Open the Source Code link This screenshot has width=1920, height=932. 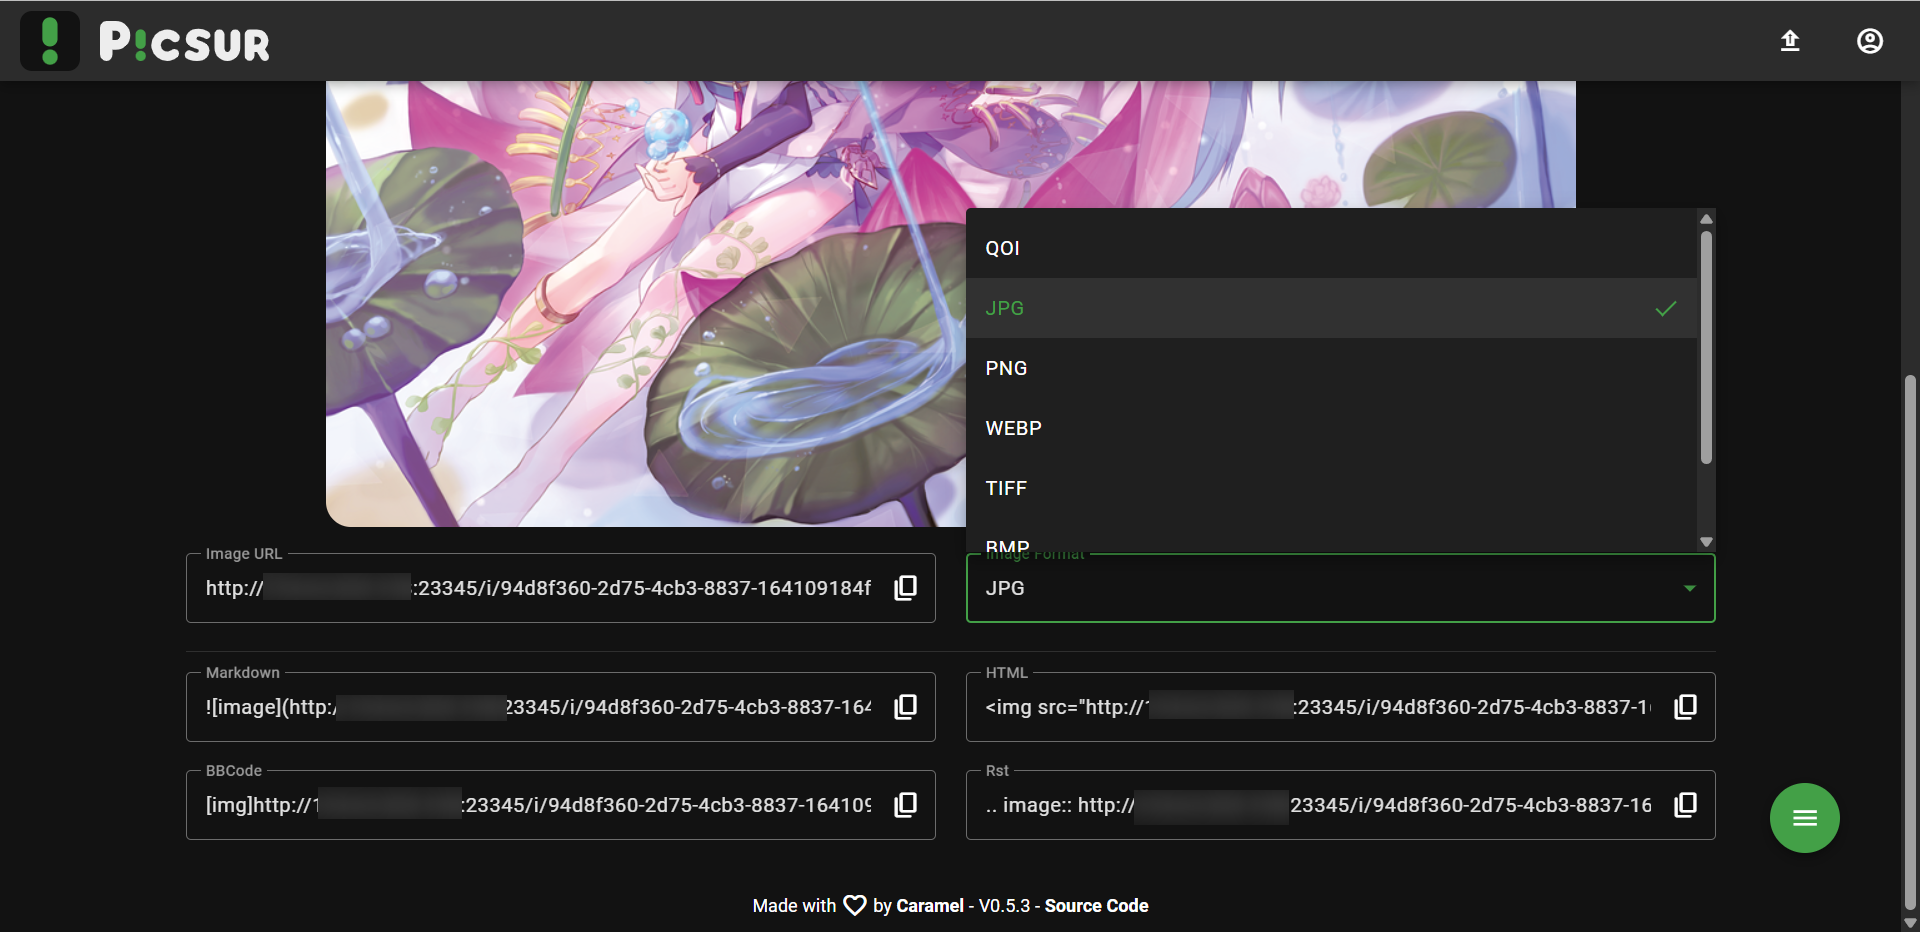point(1096,906)
